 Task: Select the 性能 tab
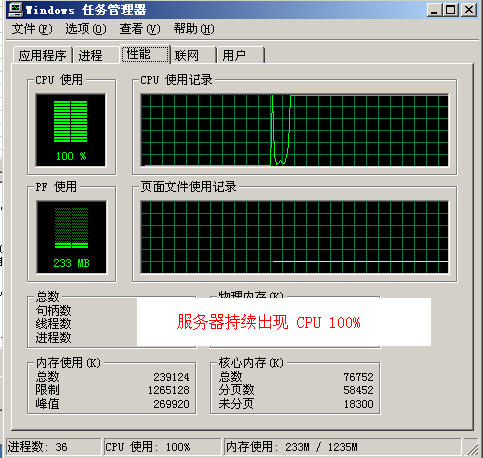[145, 54]
